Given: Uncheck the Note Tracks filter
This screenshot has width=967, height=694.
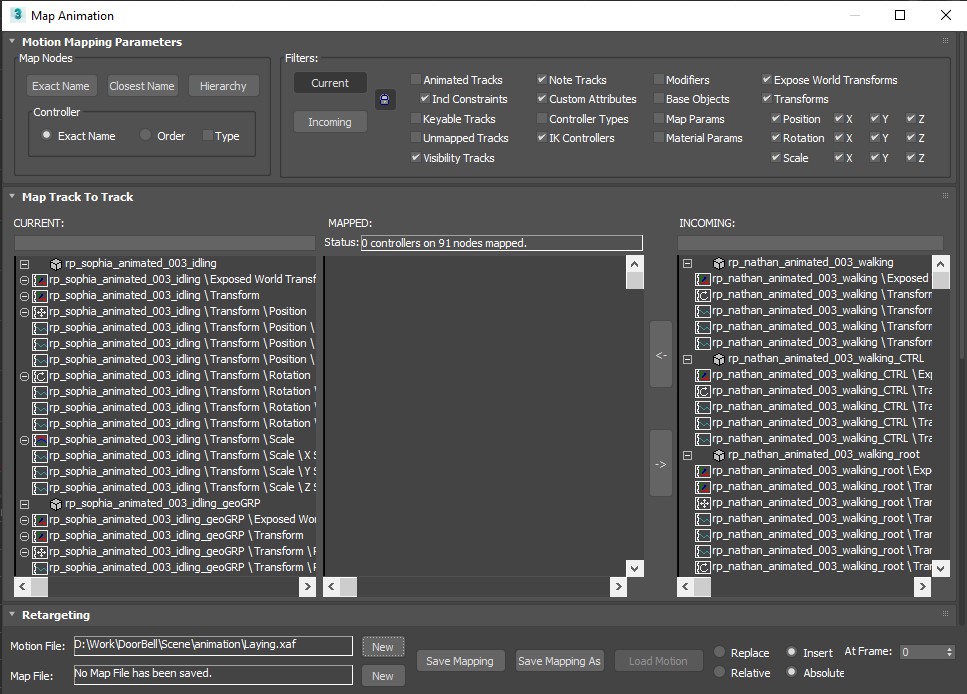Looking at the screenshot, I should tap(541, 80).
